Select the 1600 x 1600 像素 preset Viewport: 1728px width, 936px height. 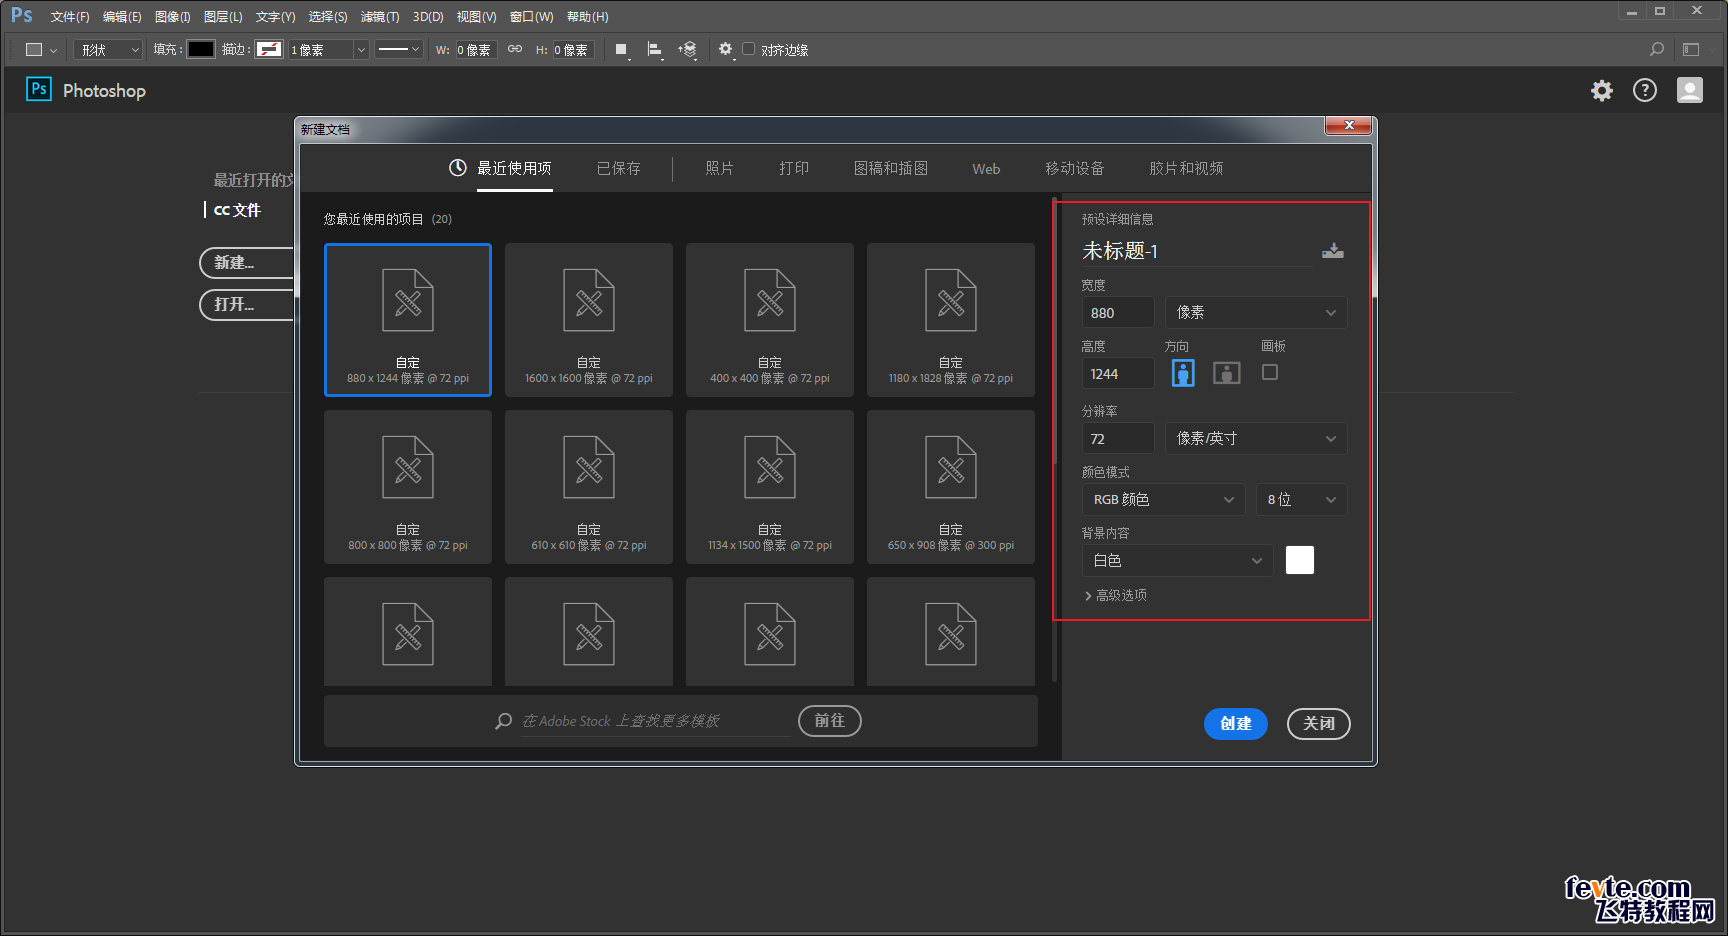(589, 320)
